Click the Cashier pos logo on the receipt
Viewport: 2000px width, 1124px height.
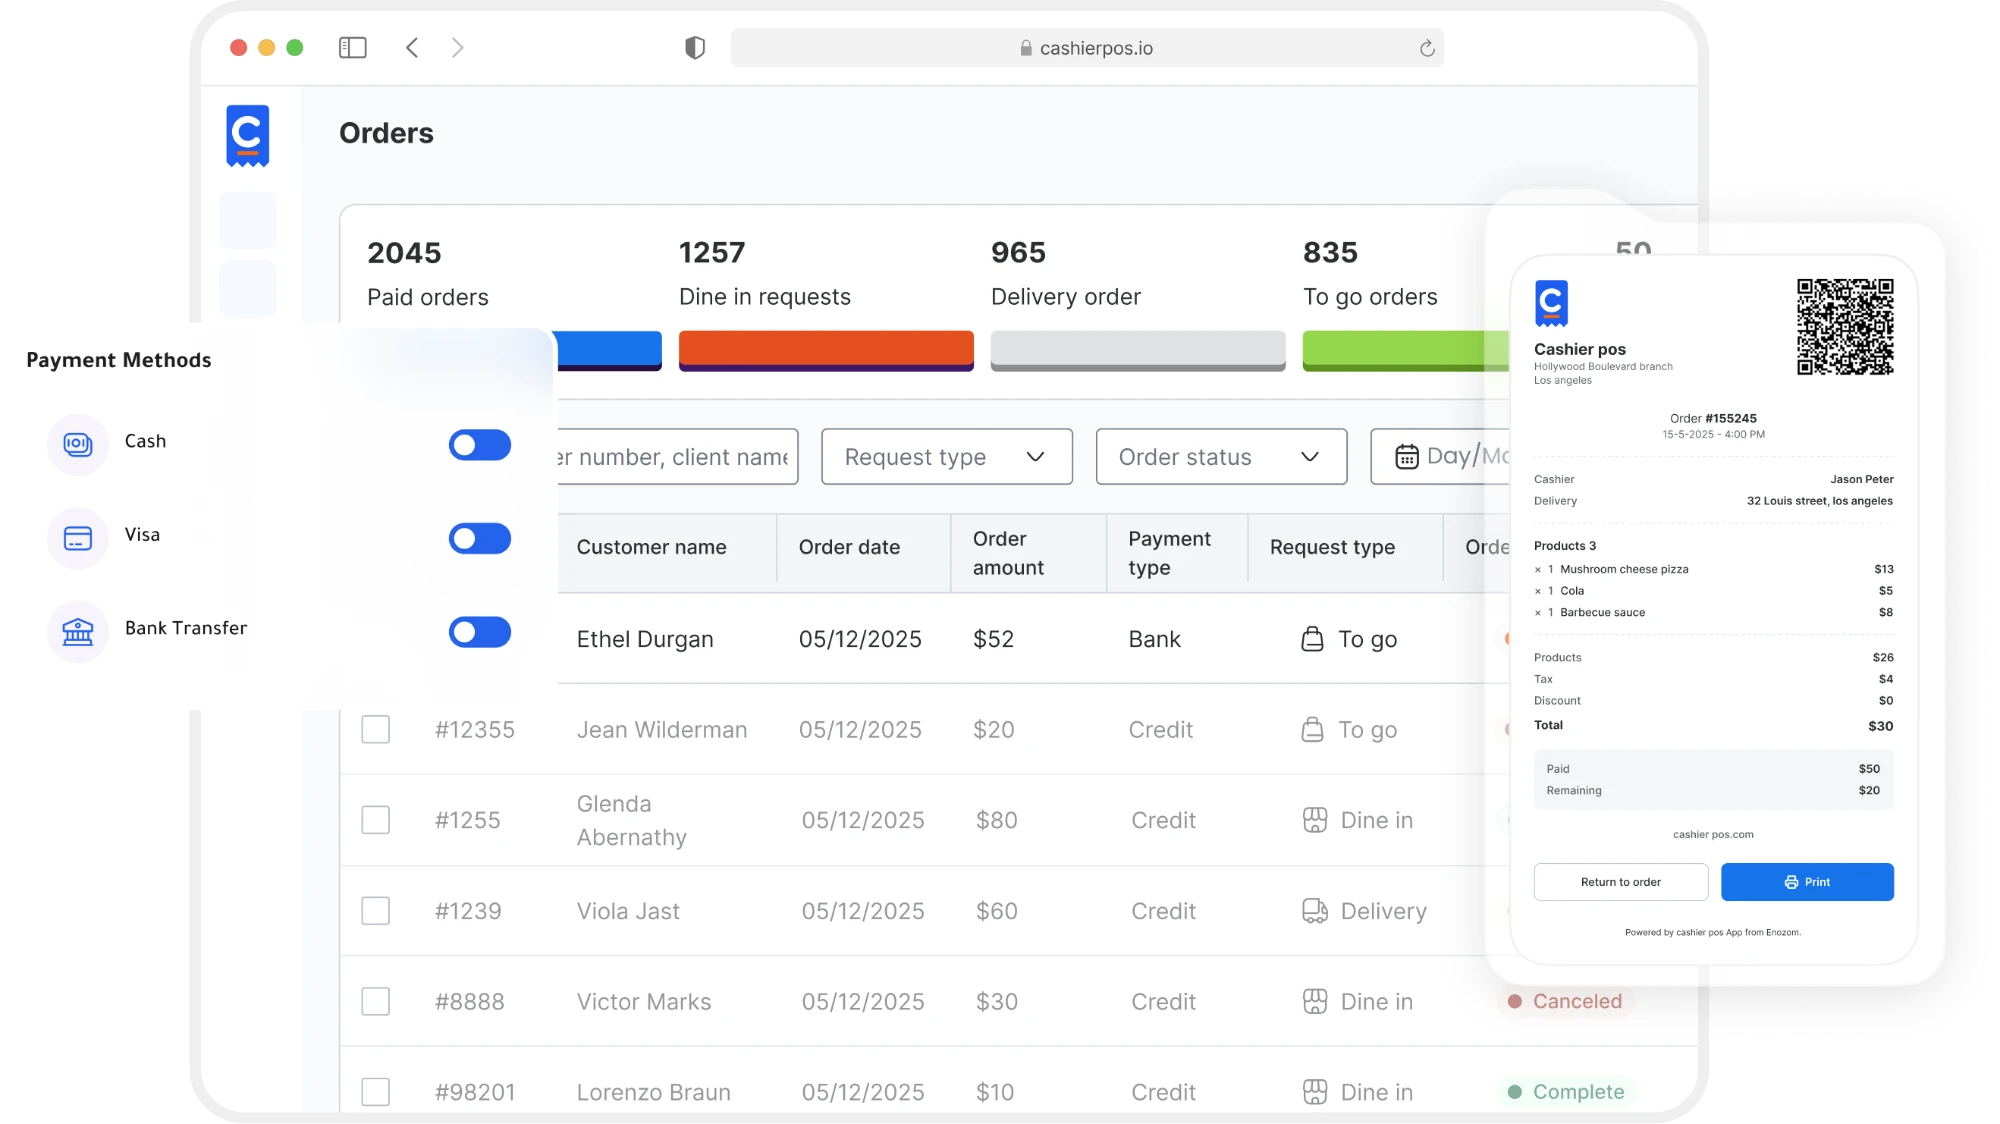1551,303
